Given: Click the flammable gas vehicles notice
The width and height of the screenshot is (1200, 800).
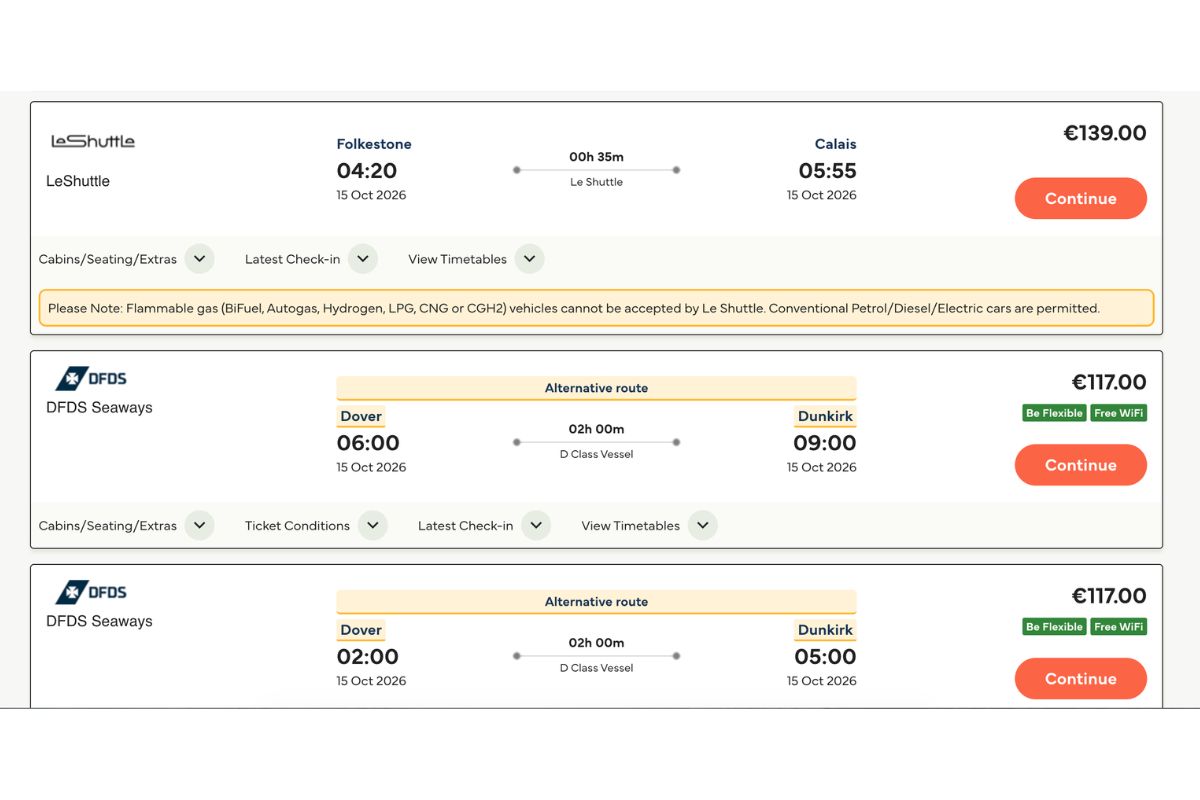Looking at the screenshot, I should [x=596, y=308].
